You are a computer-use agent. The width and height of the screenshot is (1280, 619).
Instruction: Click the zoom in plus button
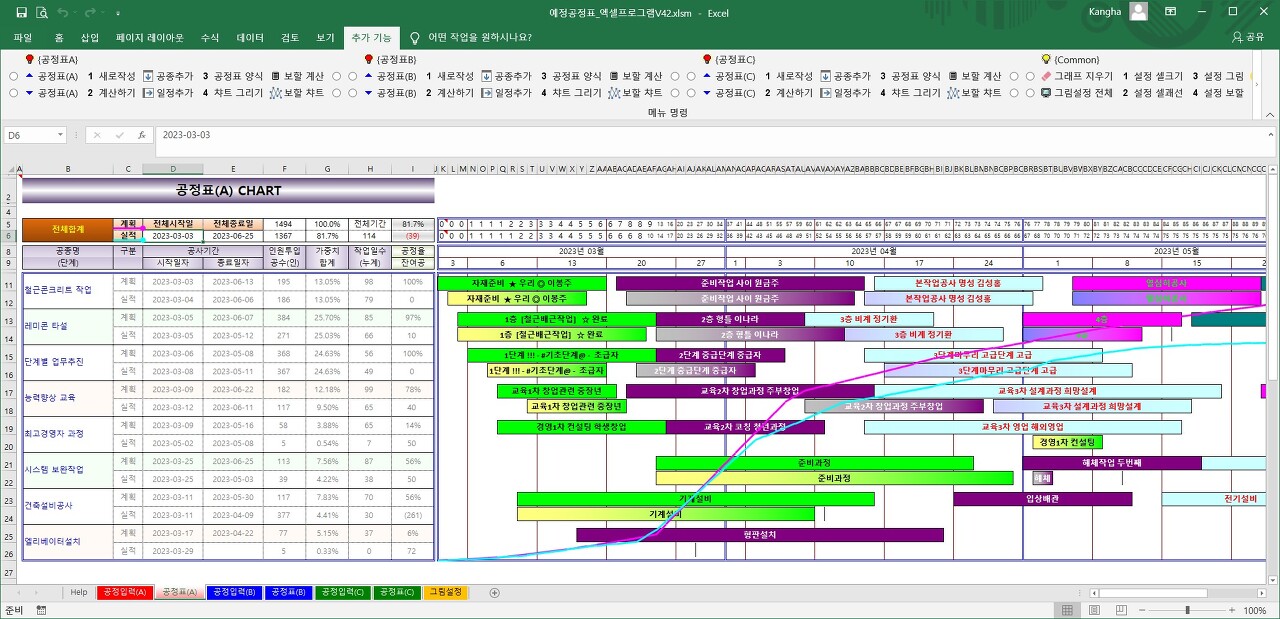pos(1232,610)
